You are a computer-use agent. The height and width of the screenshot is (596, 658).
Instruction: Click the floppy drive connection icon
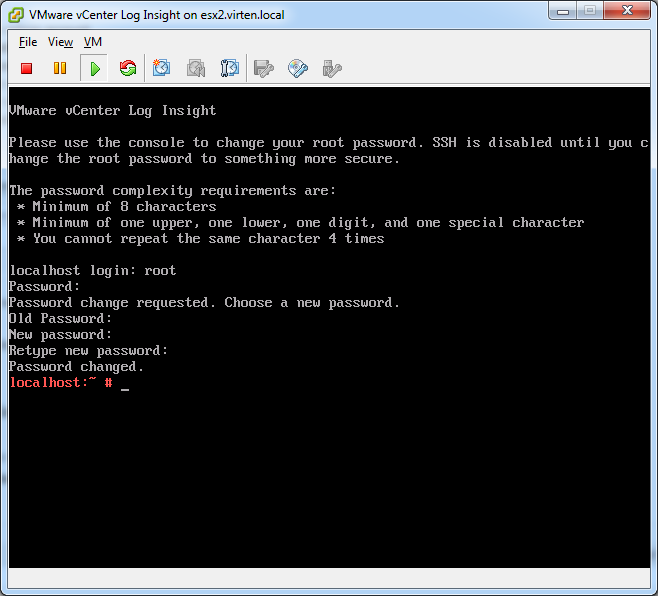264,68
